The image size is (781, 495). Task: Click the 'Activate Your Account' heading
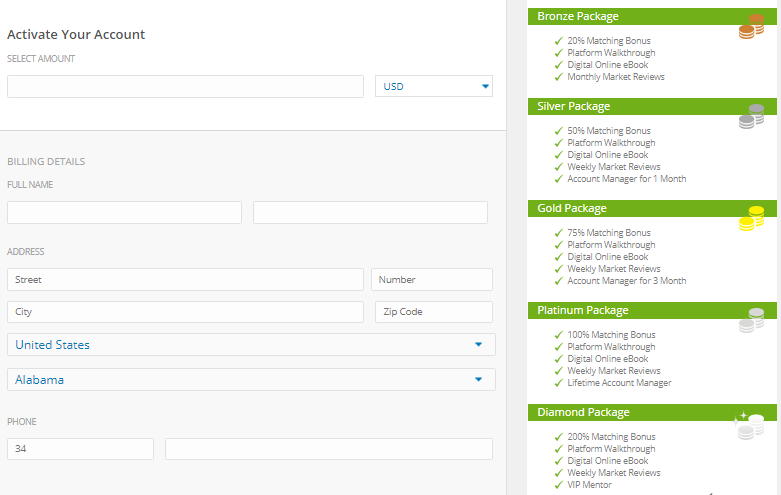tap(76, 34)
